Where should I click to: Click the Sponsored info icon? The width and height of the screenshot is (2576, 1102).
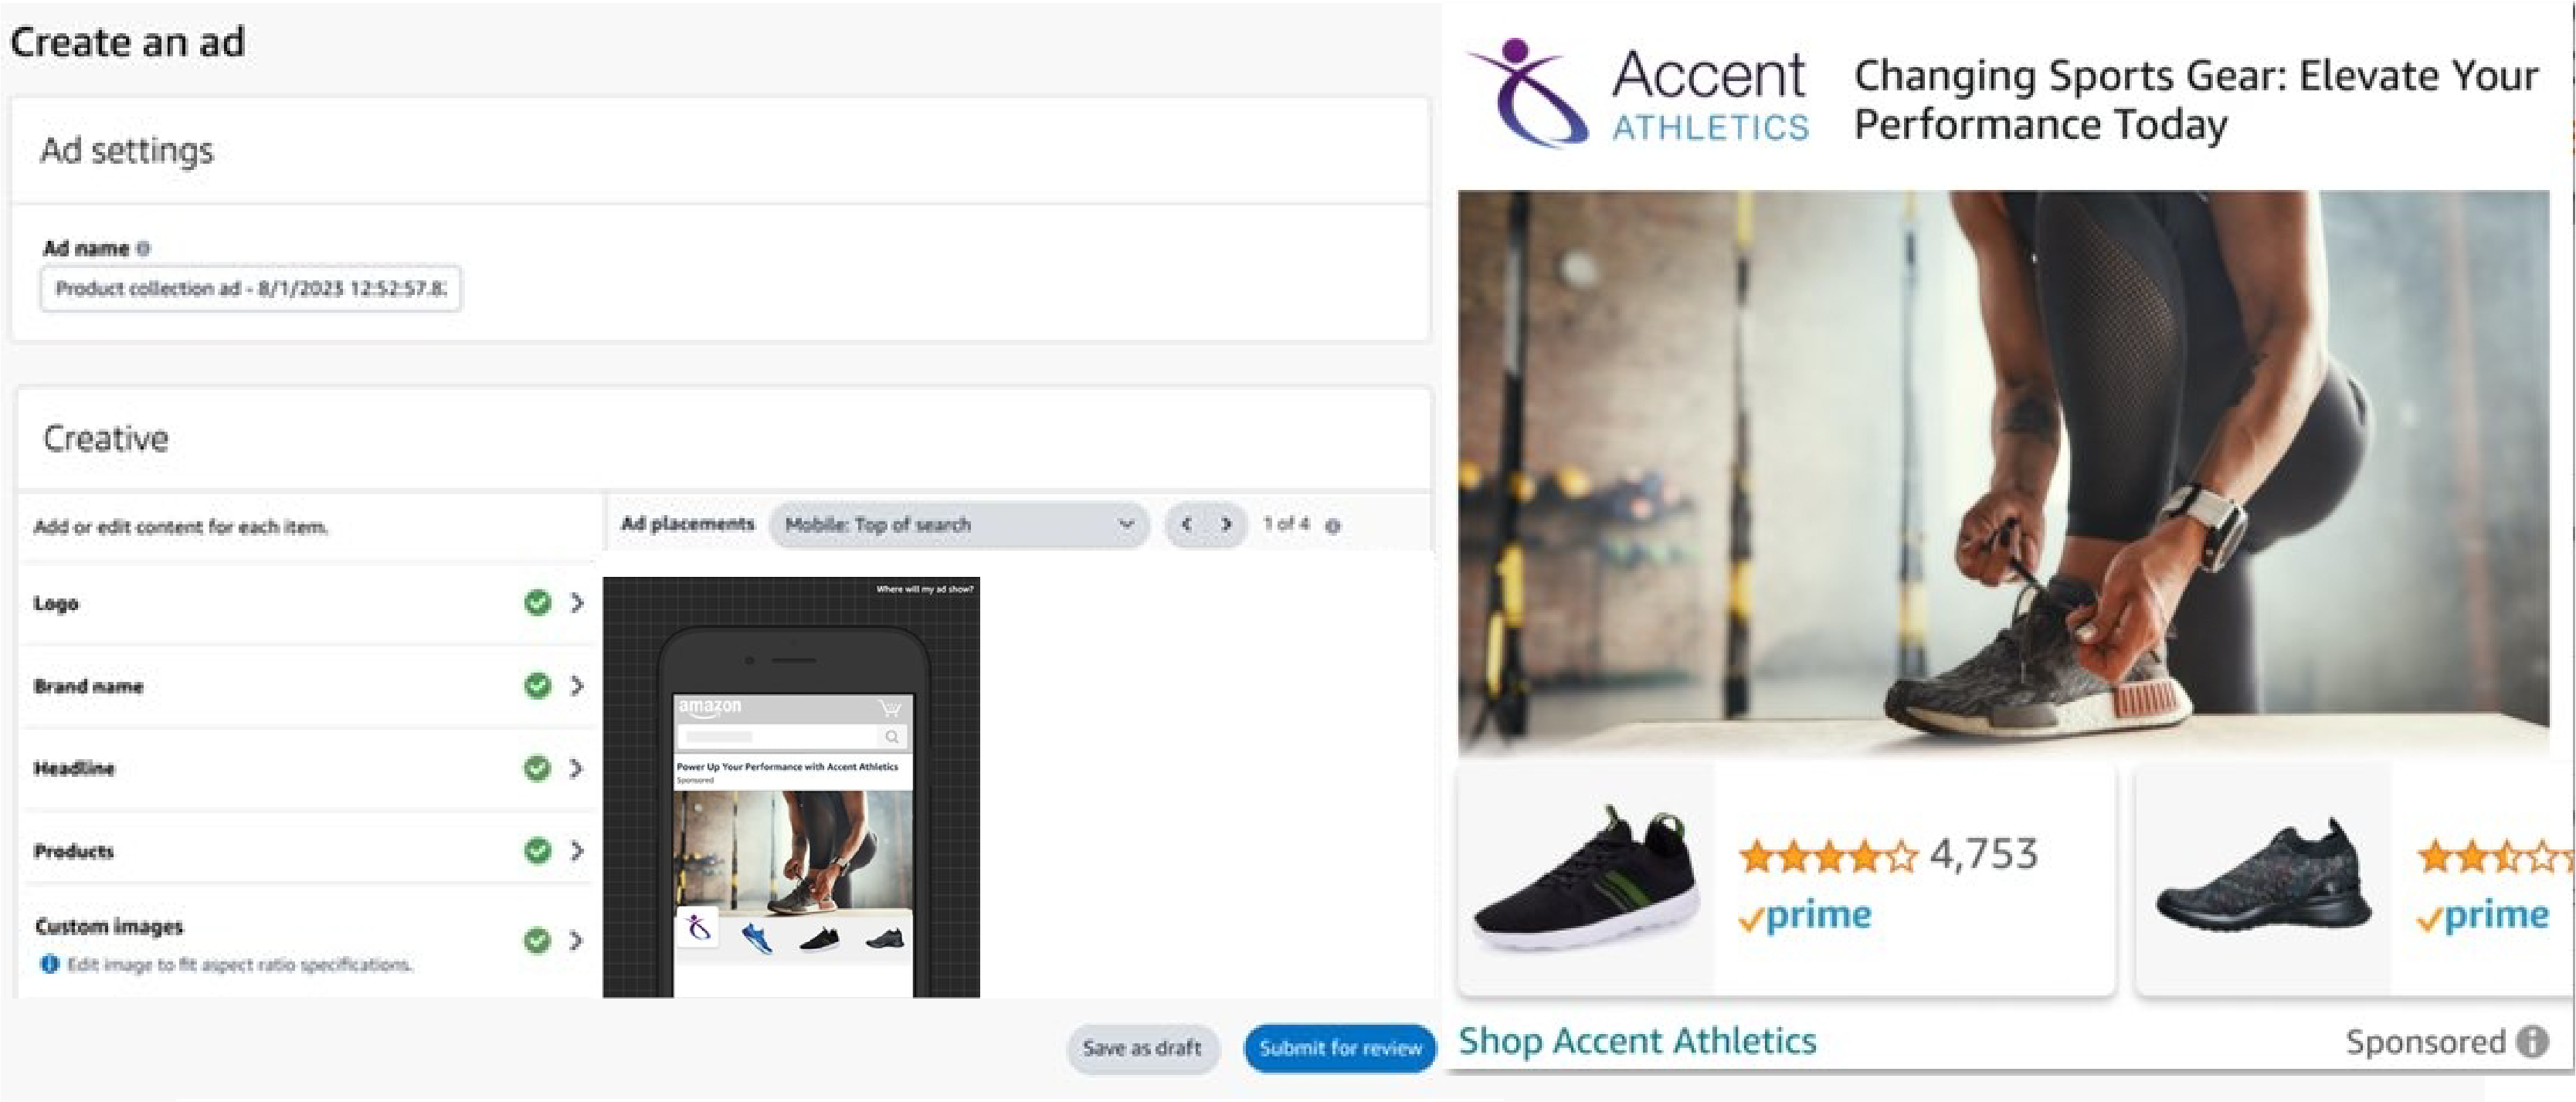point(2532,1042)
